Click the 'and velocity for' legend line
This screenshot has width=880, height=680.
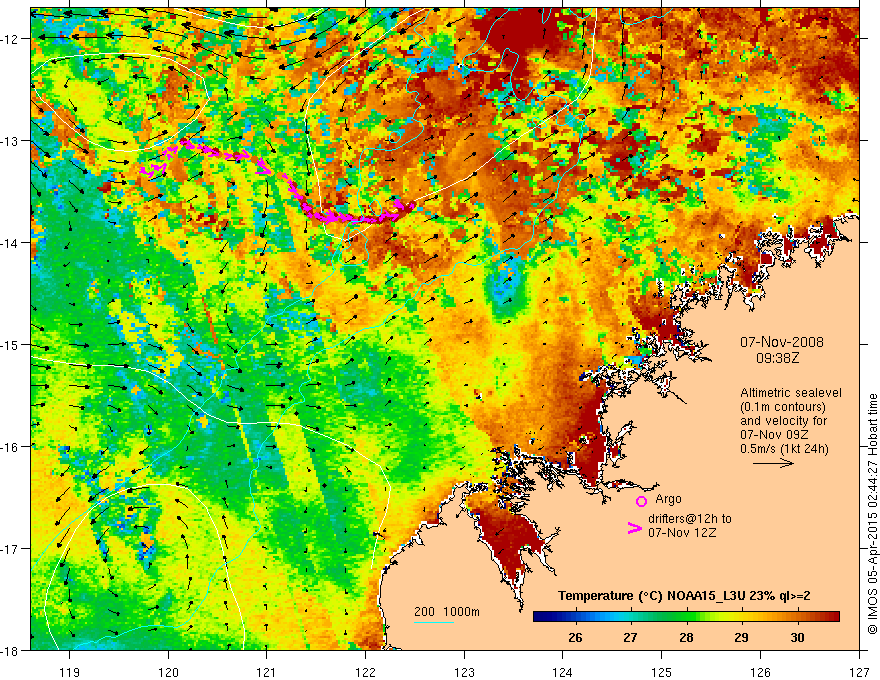(x=783, y=421)
